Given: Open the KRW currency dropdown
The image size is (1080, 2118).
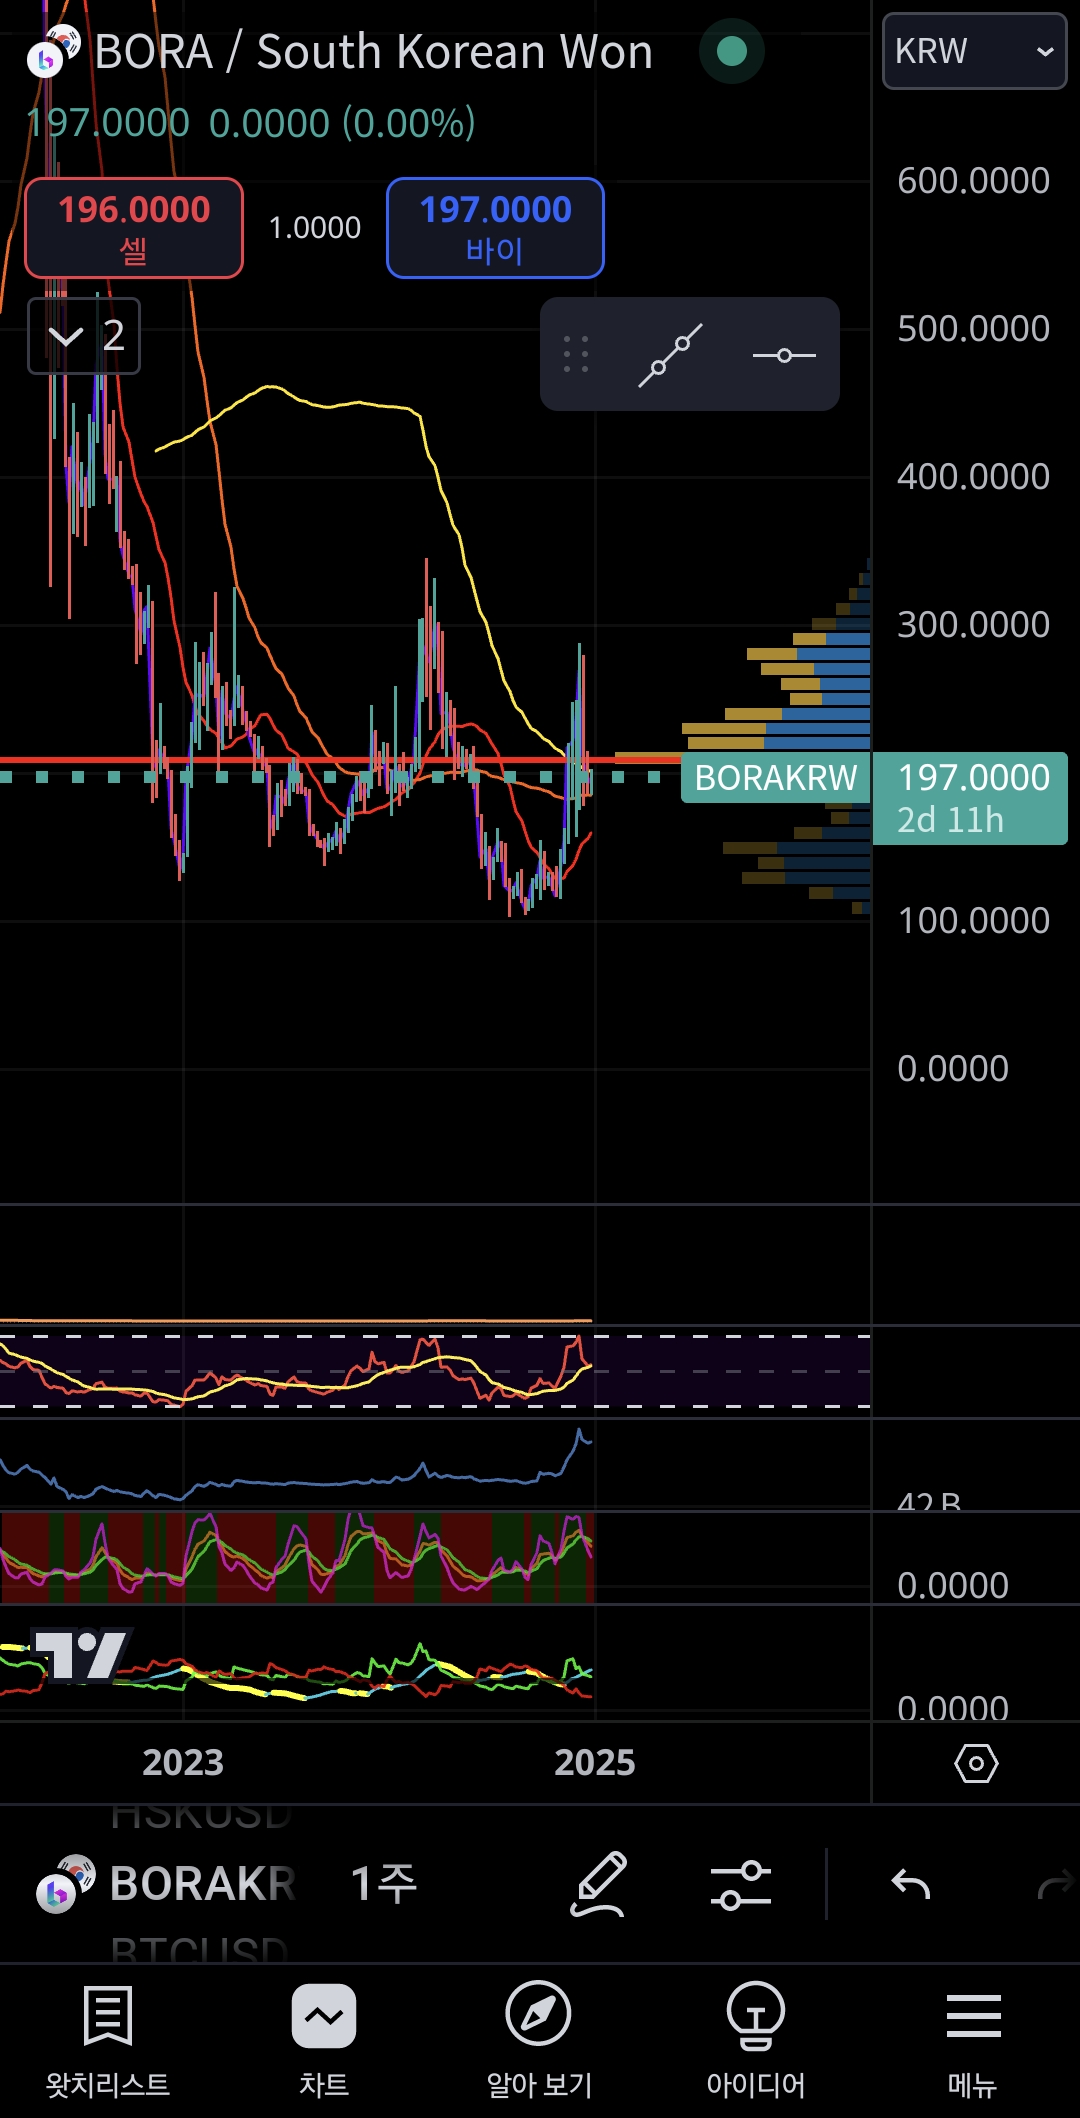Looking at the screenshot, I should coord(974,51).
